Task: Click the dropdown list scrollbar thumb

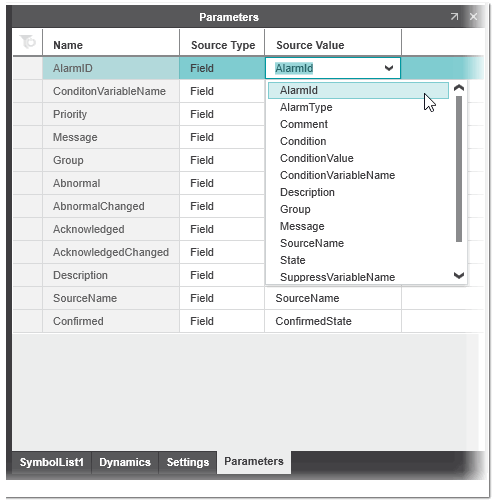Action: pos(459,169)
